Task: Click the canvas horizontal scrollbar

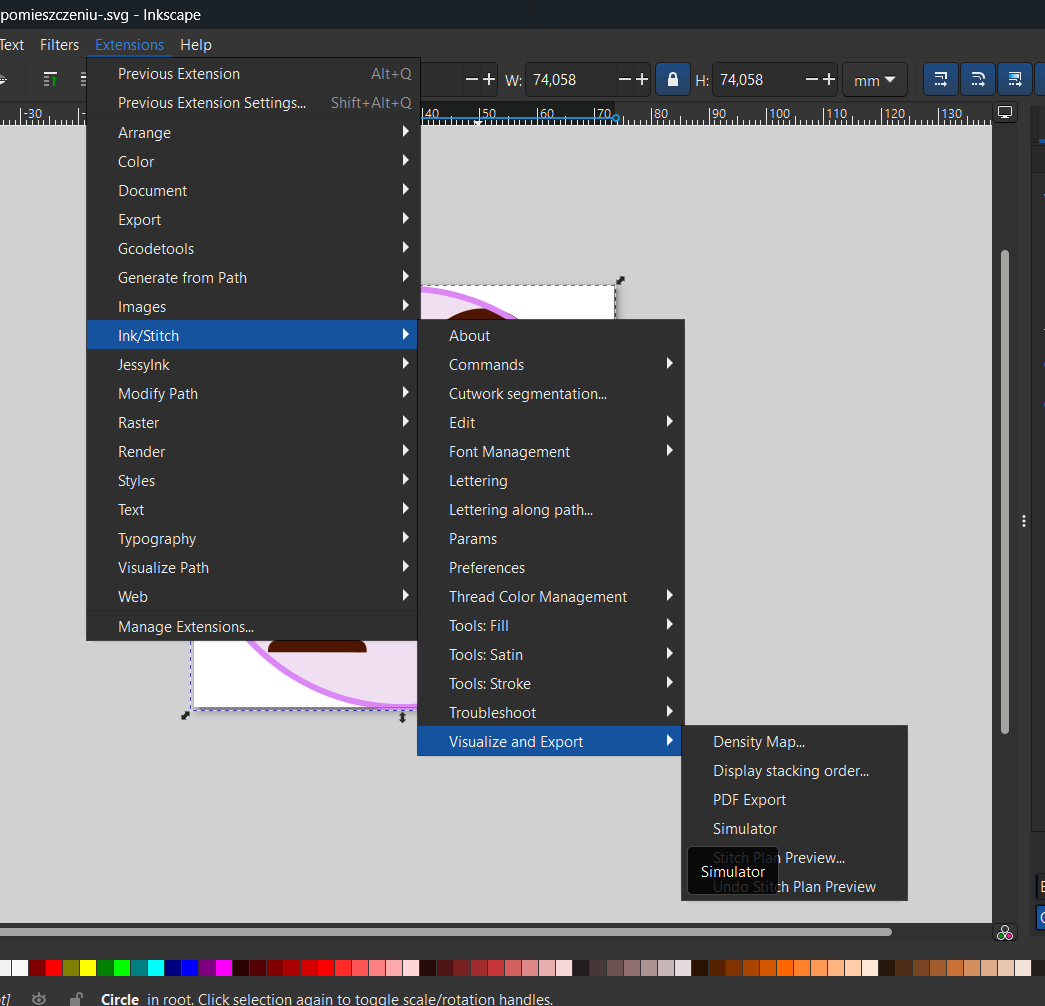Action: (445, 932)
